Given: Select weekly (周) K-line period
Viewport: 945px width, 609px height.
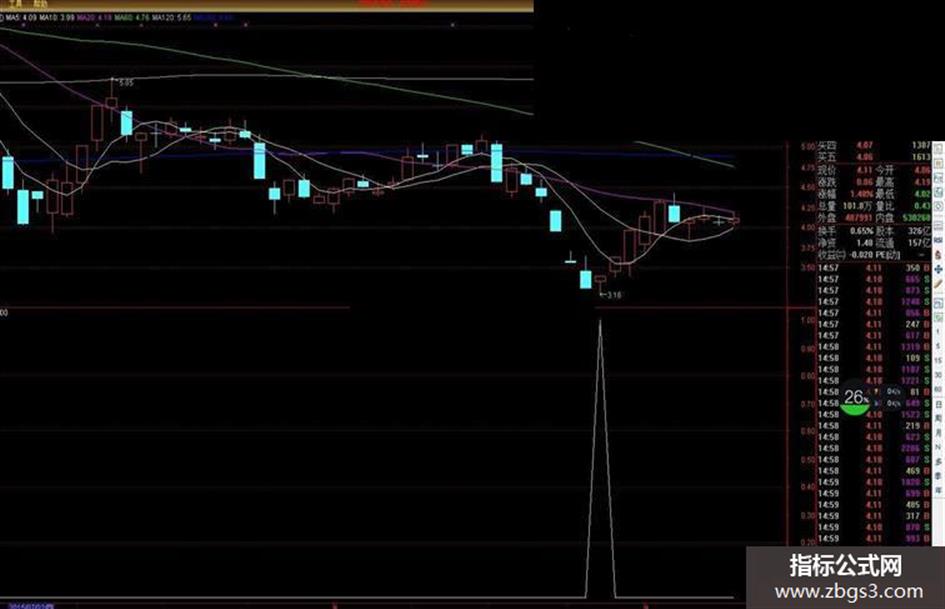Looking at the screenshot, I should pyautogui.click(x=938, y=418).
